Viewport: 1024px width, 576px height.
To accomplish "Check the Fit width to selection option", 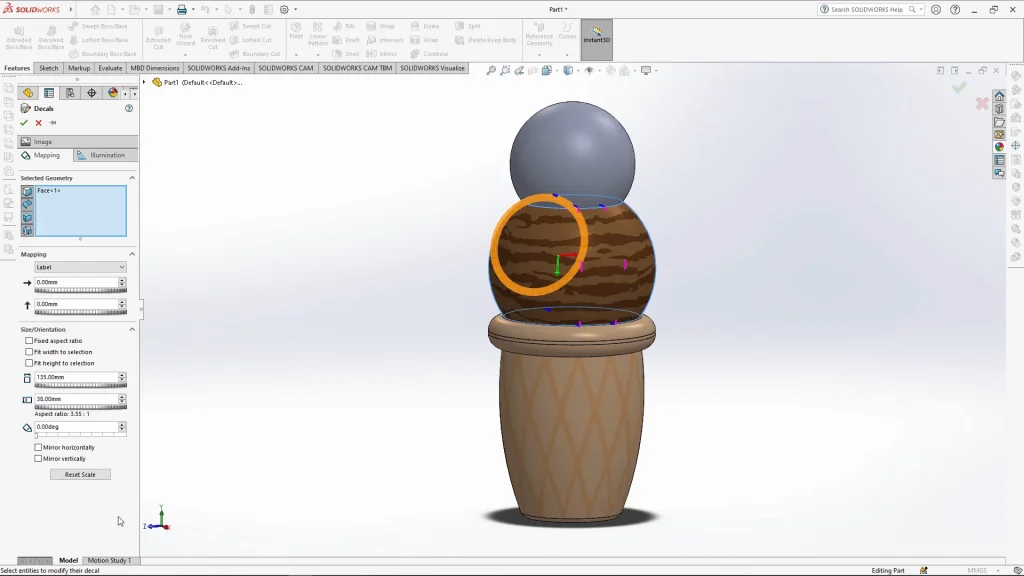I will point(29,352).
